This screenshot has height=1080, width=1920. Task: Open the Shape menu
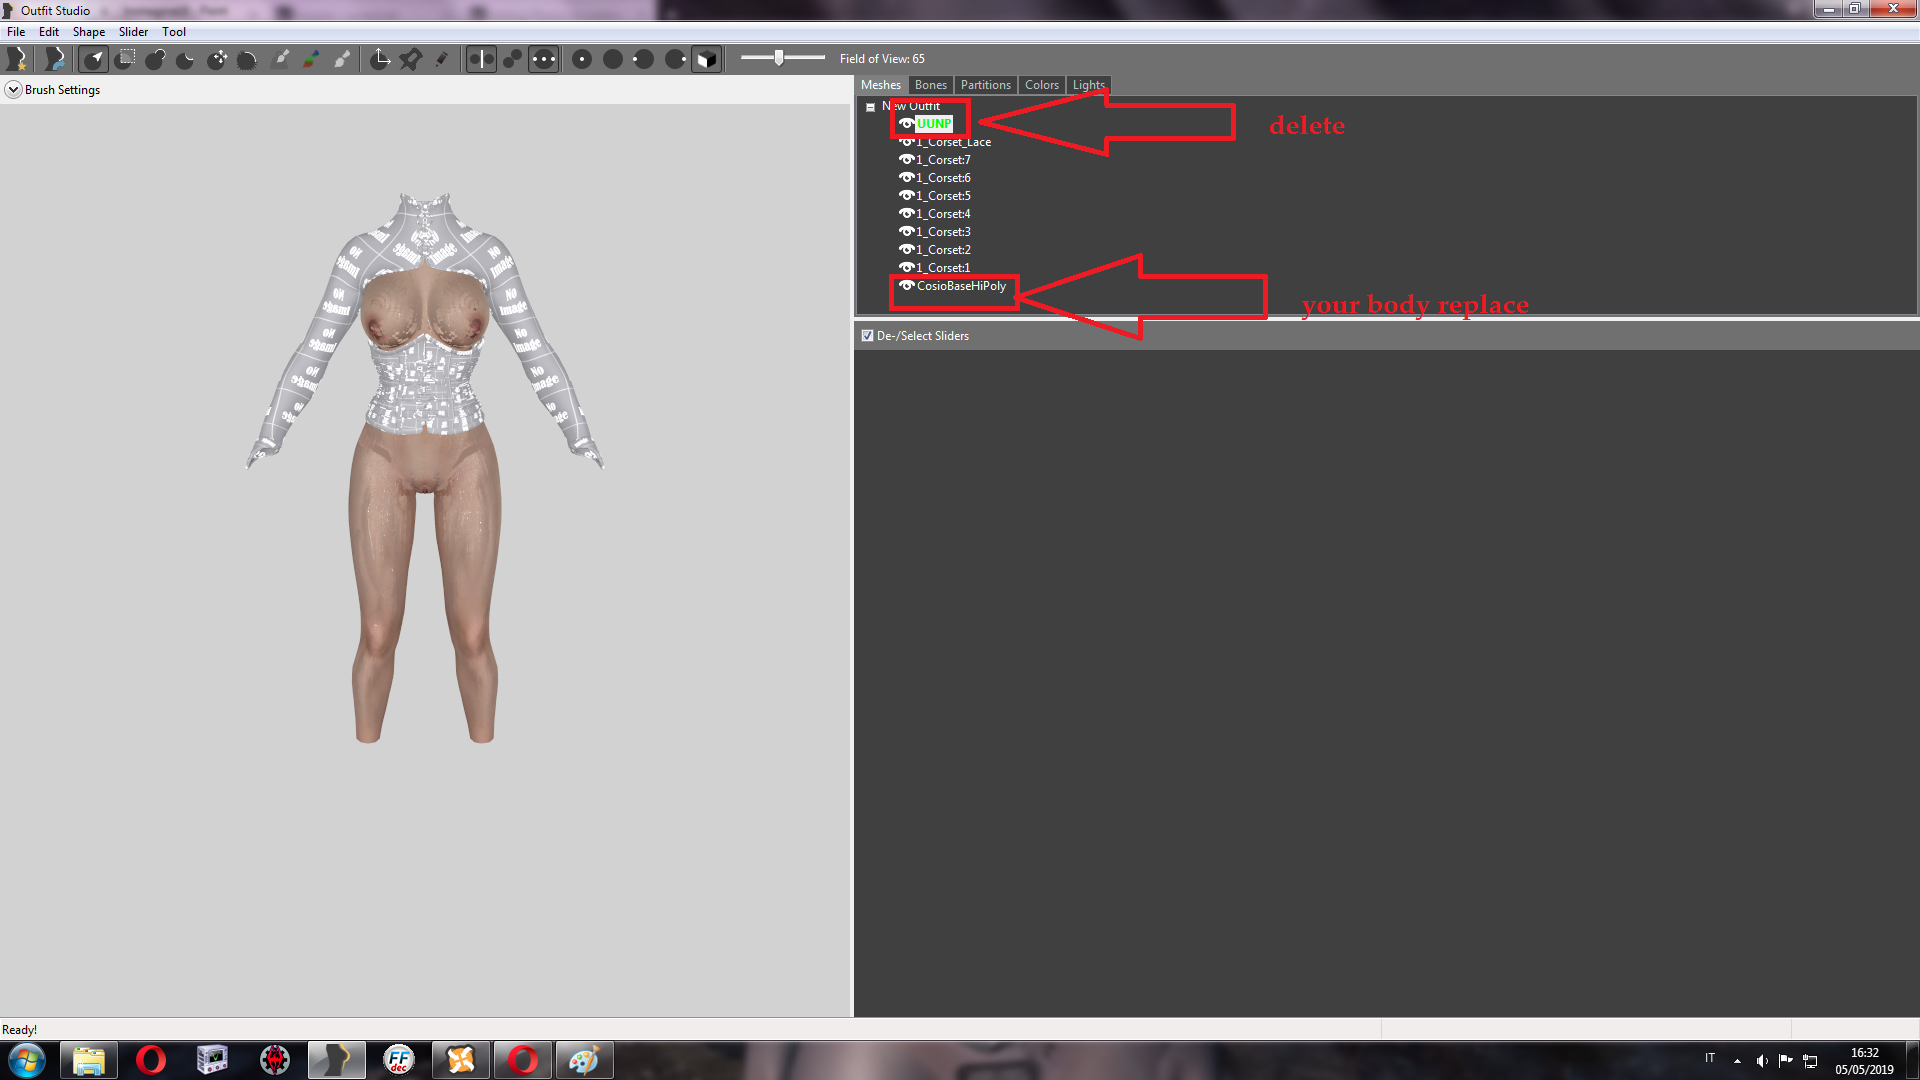[88, 32]
